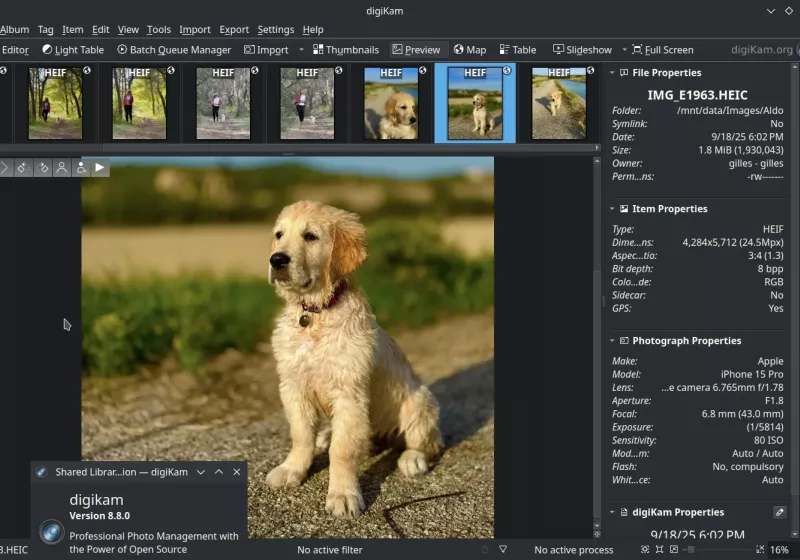The height and width of the screenshot is (560, 800).
Task: Toggle Thumbnails view mode
Action: 345,50
